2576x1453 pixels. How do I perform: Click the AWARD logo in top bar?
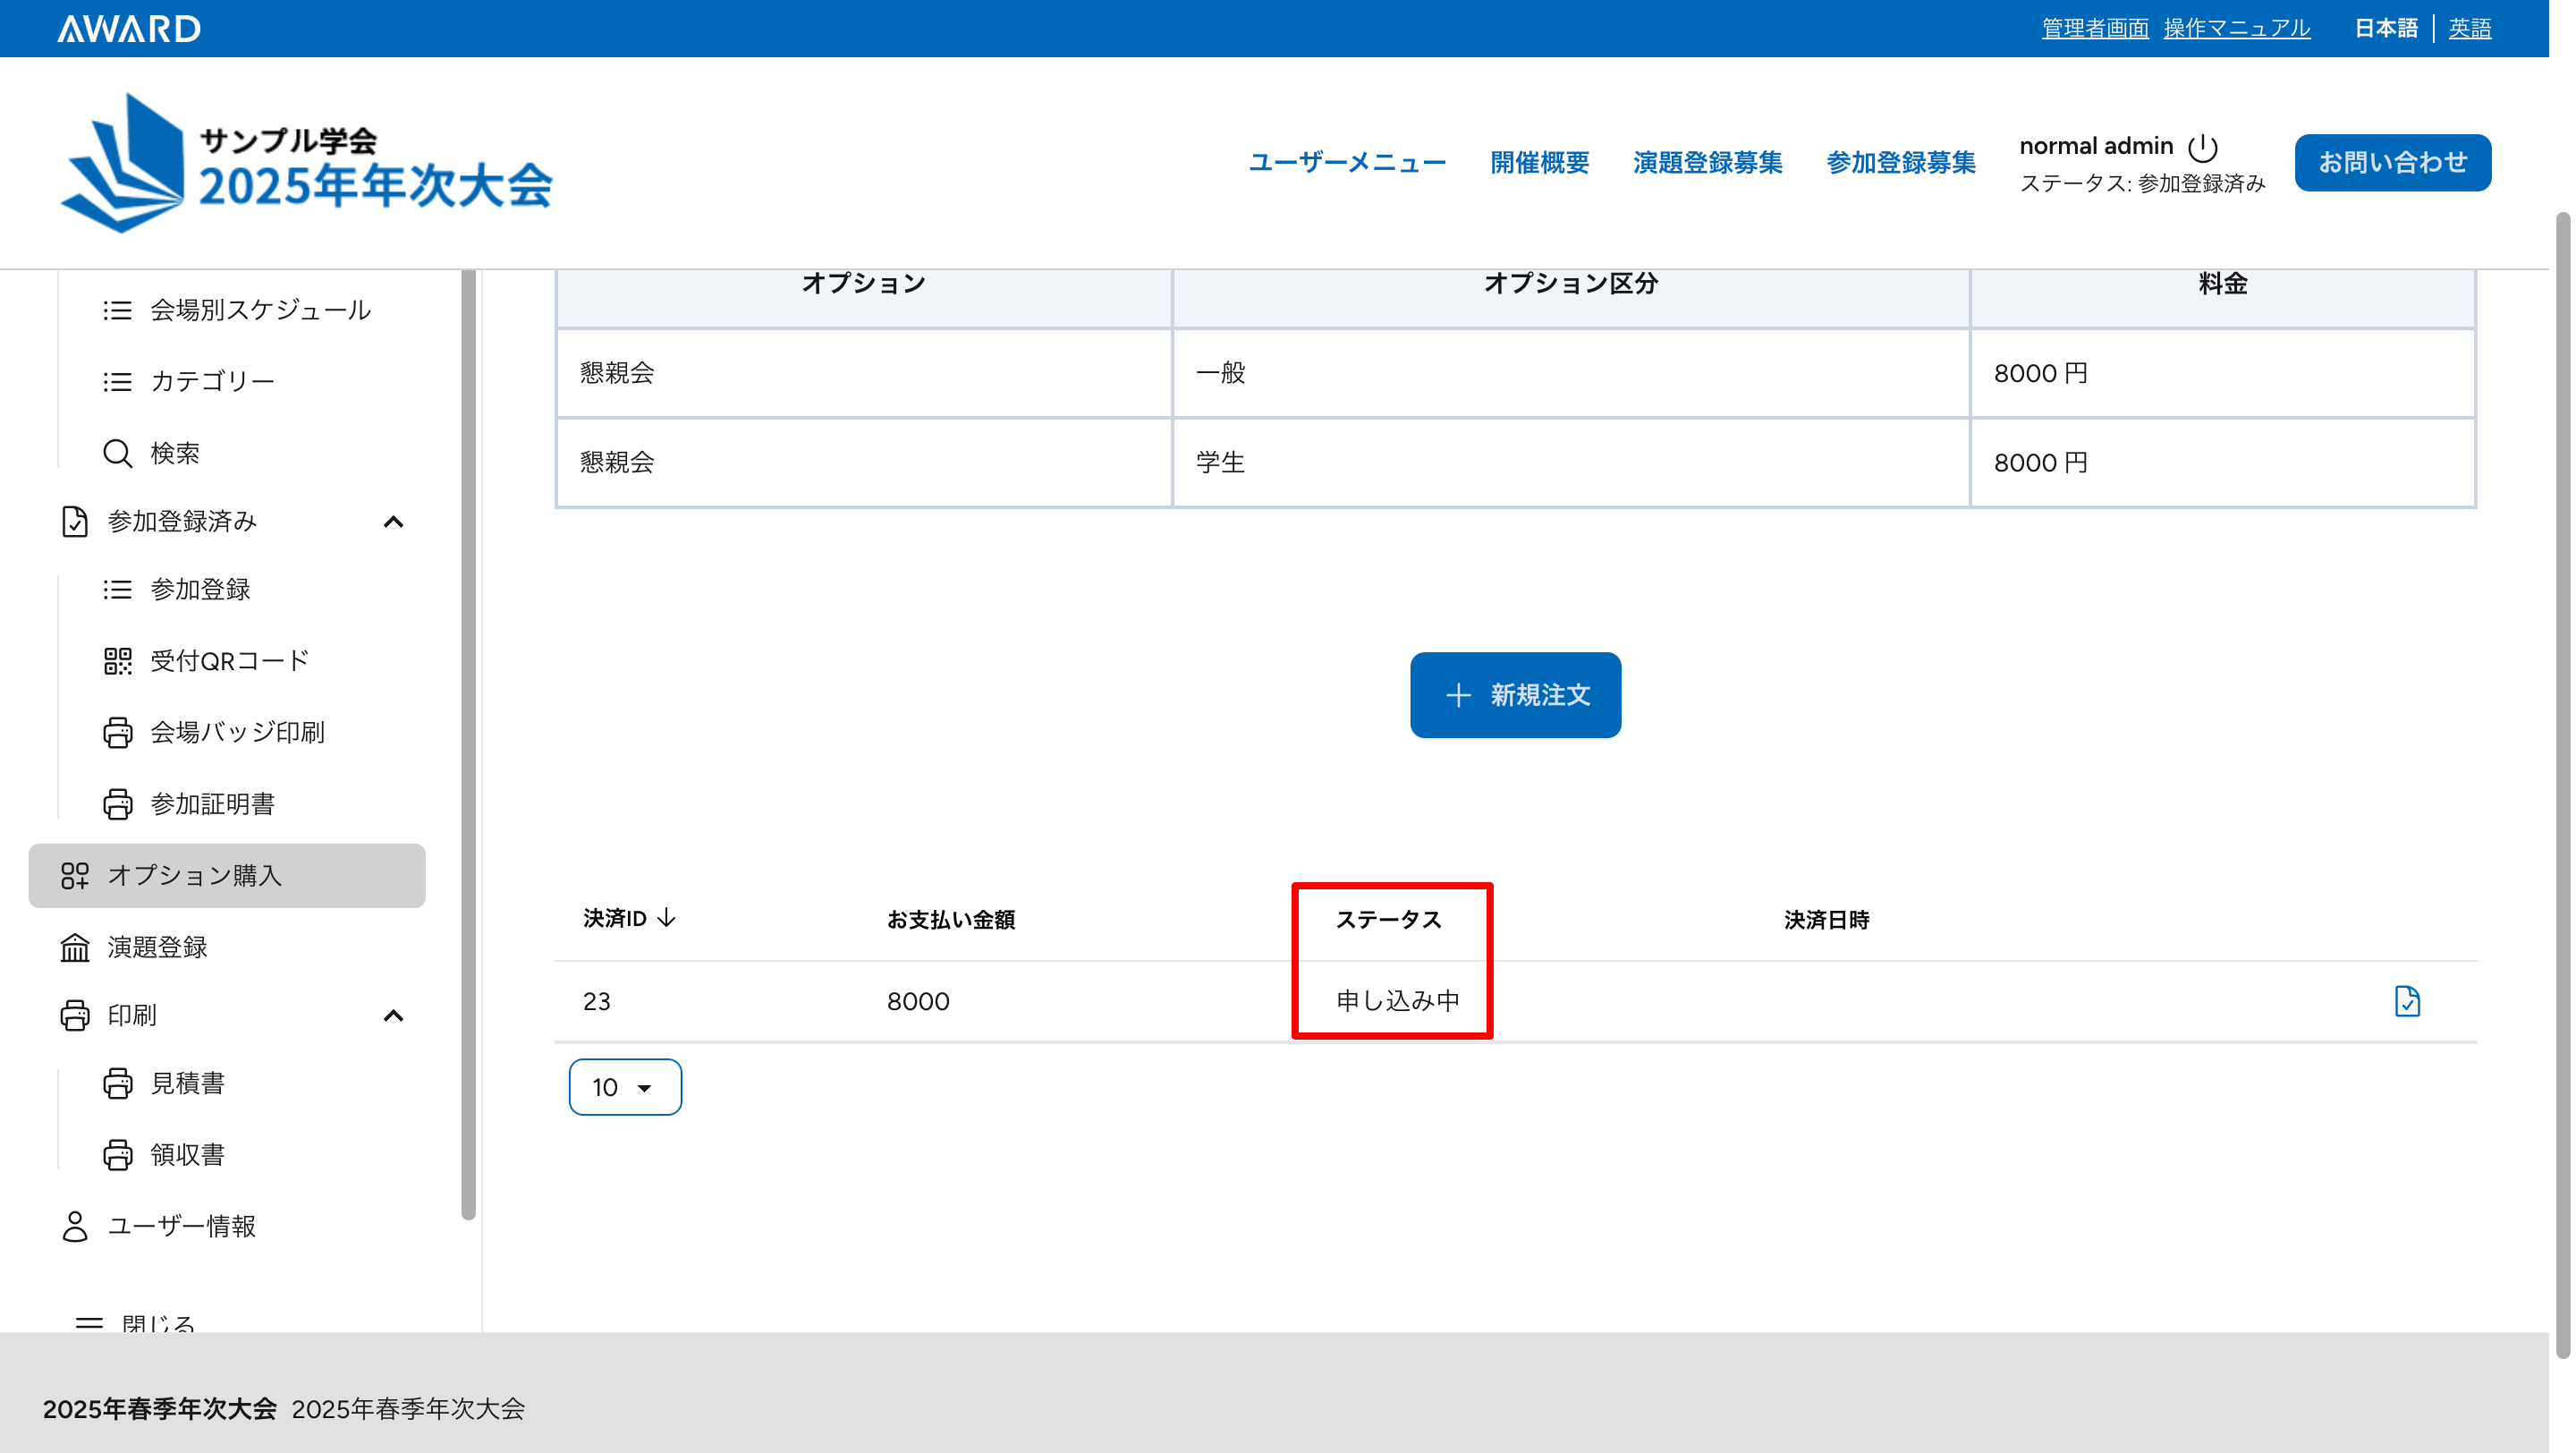click(129, 28)
